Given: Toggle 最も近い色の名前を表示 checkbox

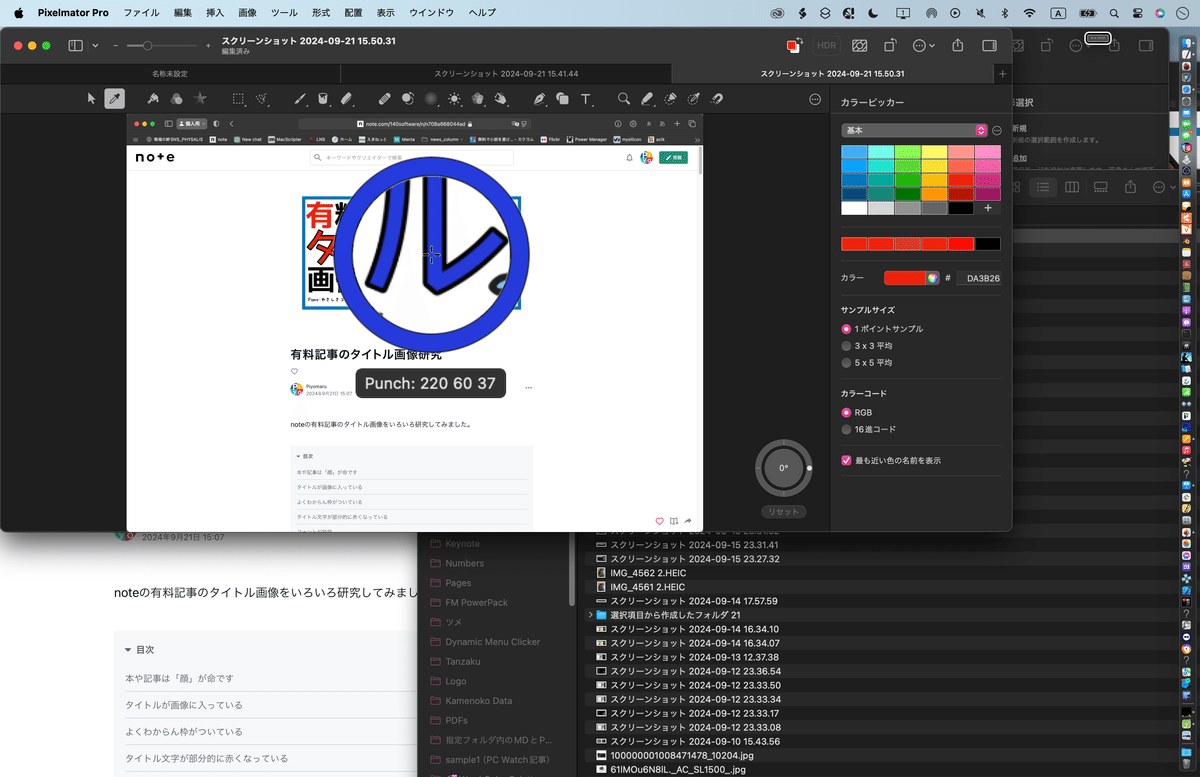Looking at the screenshot, I should (x=847, y=460).
